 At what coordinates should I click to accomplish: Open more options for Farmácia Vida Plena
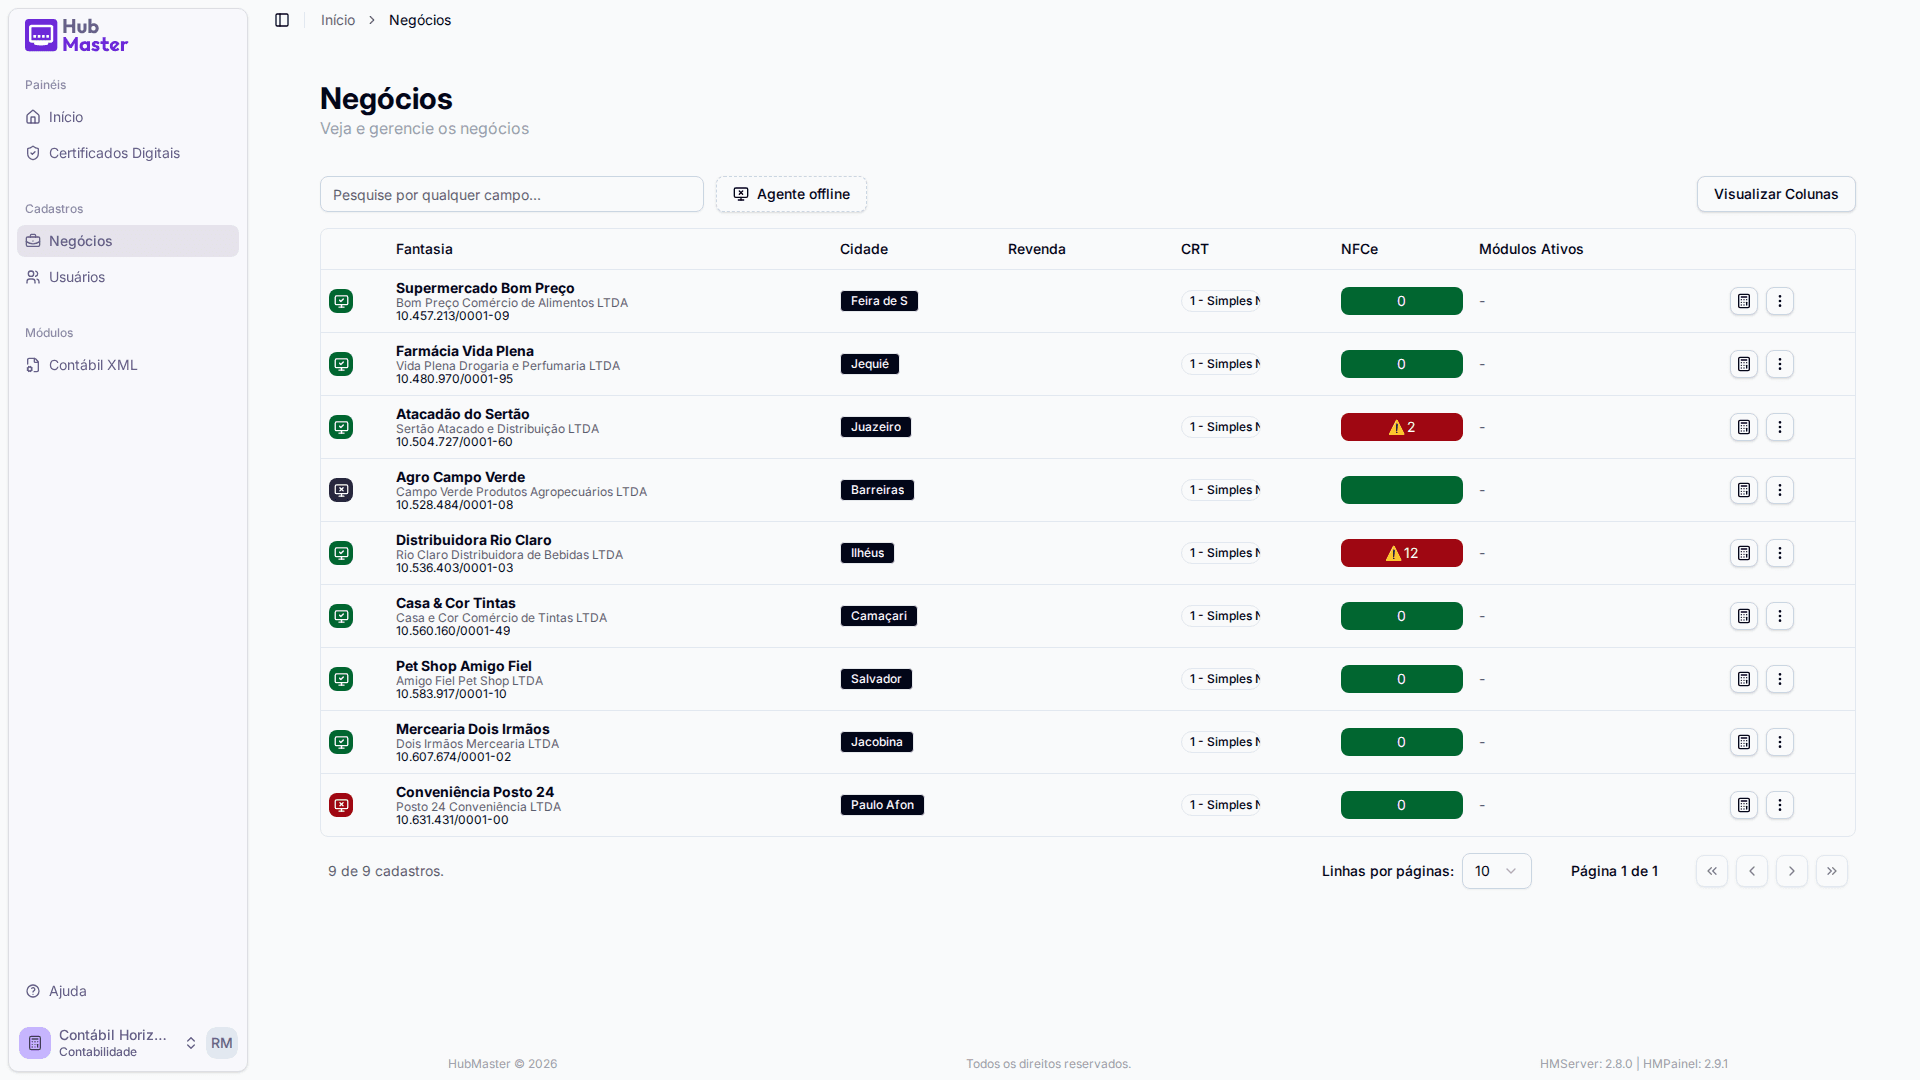pyautogui.click(x=1780, y=364)
